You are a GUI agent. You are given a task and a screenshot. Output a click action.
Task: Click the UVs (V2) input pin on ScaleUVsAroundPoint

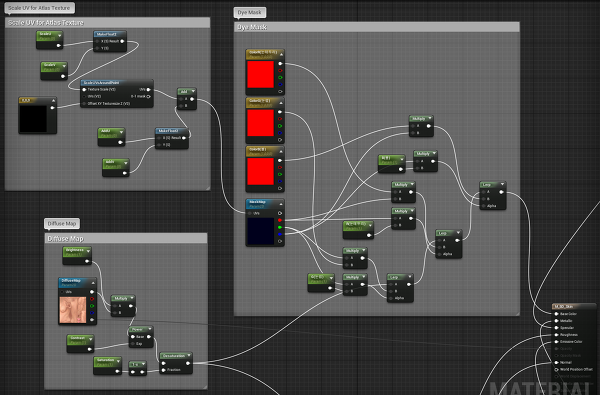84,96
